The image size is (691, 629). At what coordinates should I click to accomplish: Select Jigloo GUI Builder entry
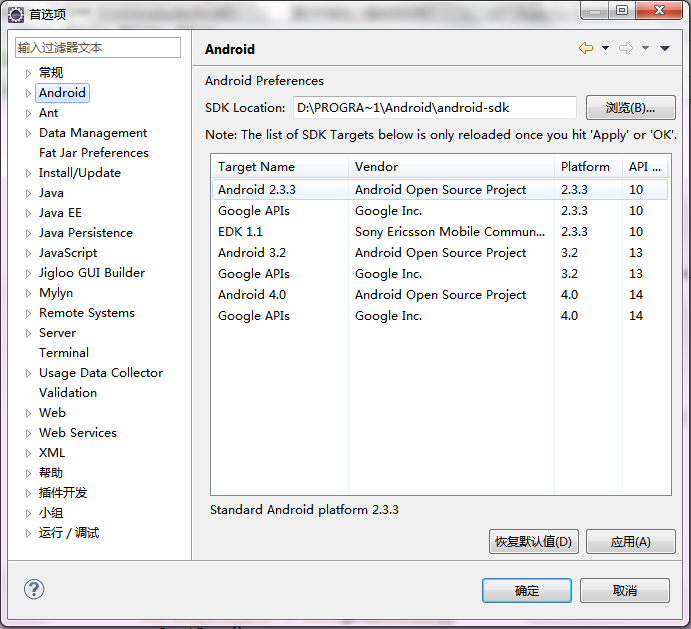tap(92, 273)
